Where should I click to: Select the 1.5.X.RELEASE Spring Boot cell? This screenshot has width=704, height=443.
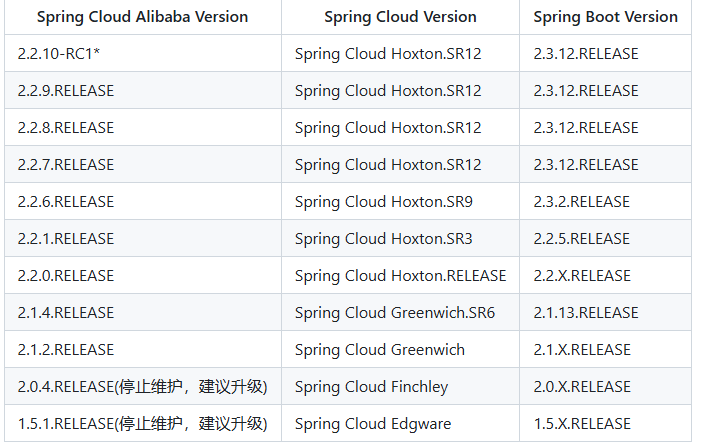582,424
